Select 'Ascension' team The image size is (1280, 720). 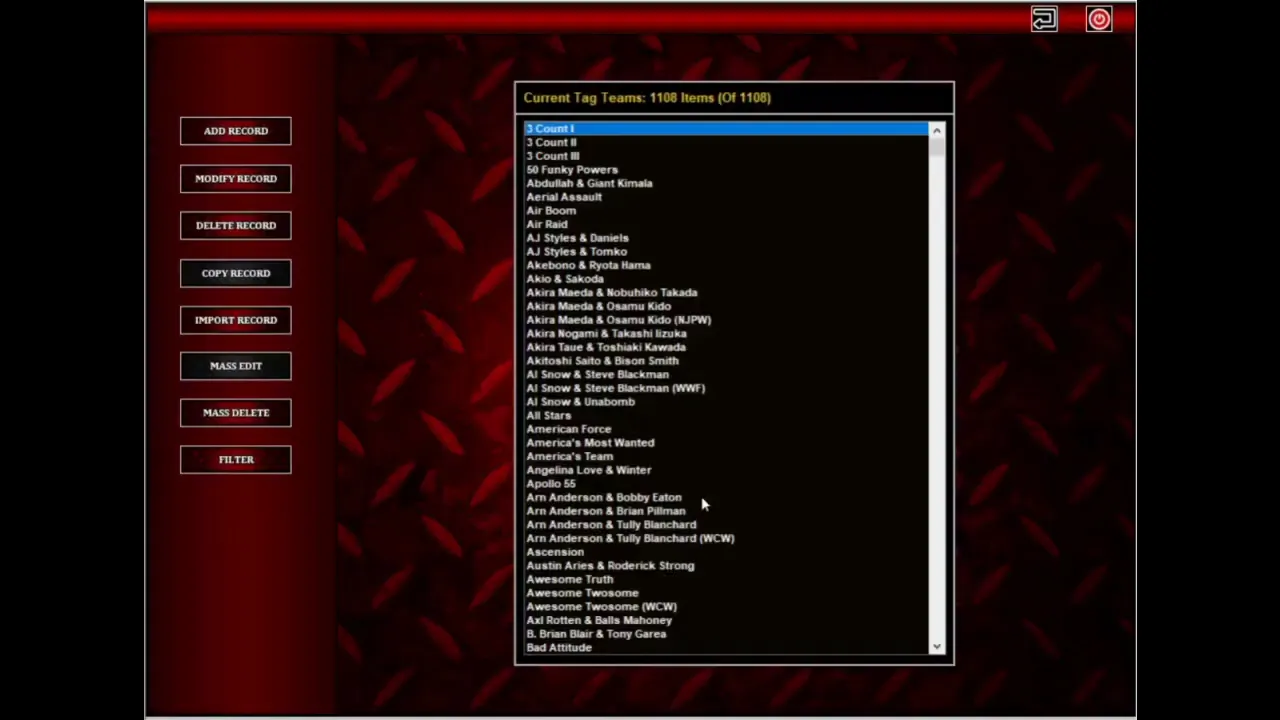[727, 552]
